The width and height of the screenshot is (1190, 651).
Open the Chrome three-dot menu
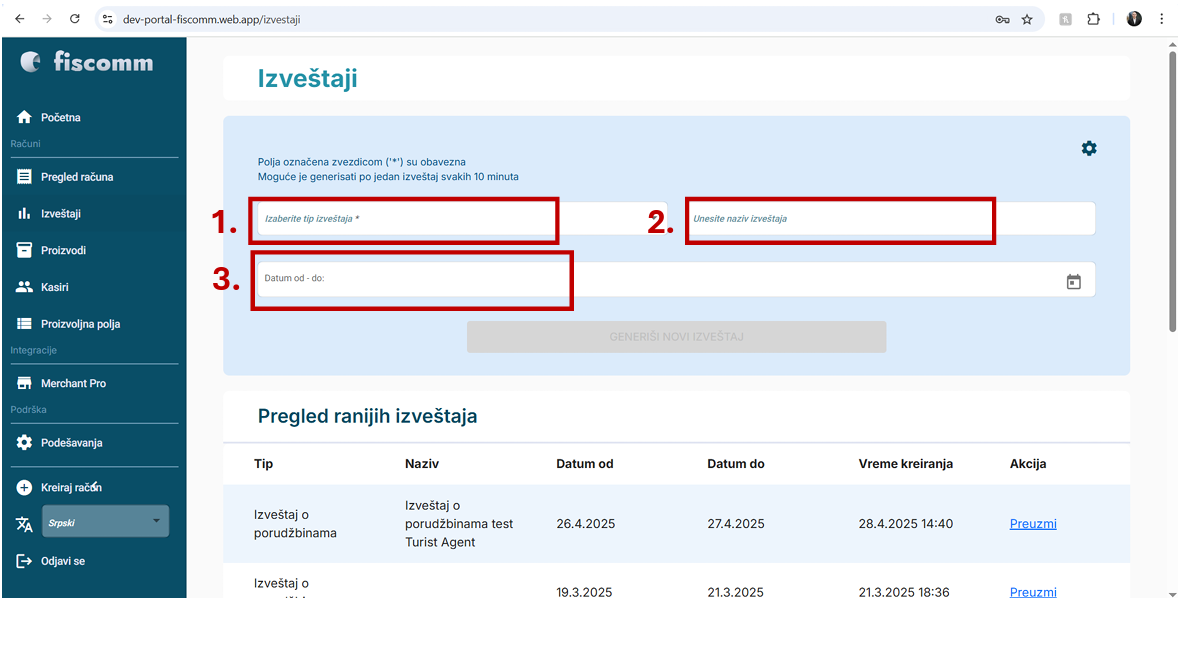(1161, 19)
